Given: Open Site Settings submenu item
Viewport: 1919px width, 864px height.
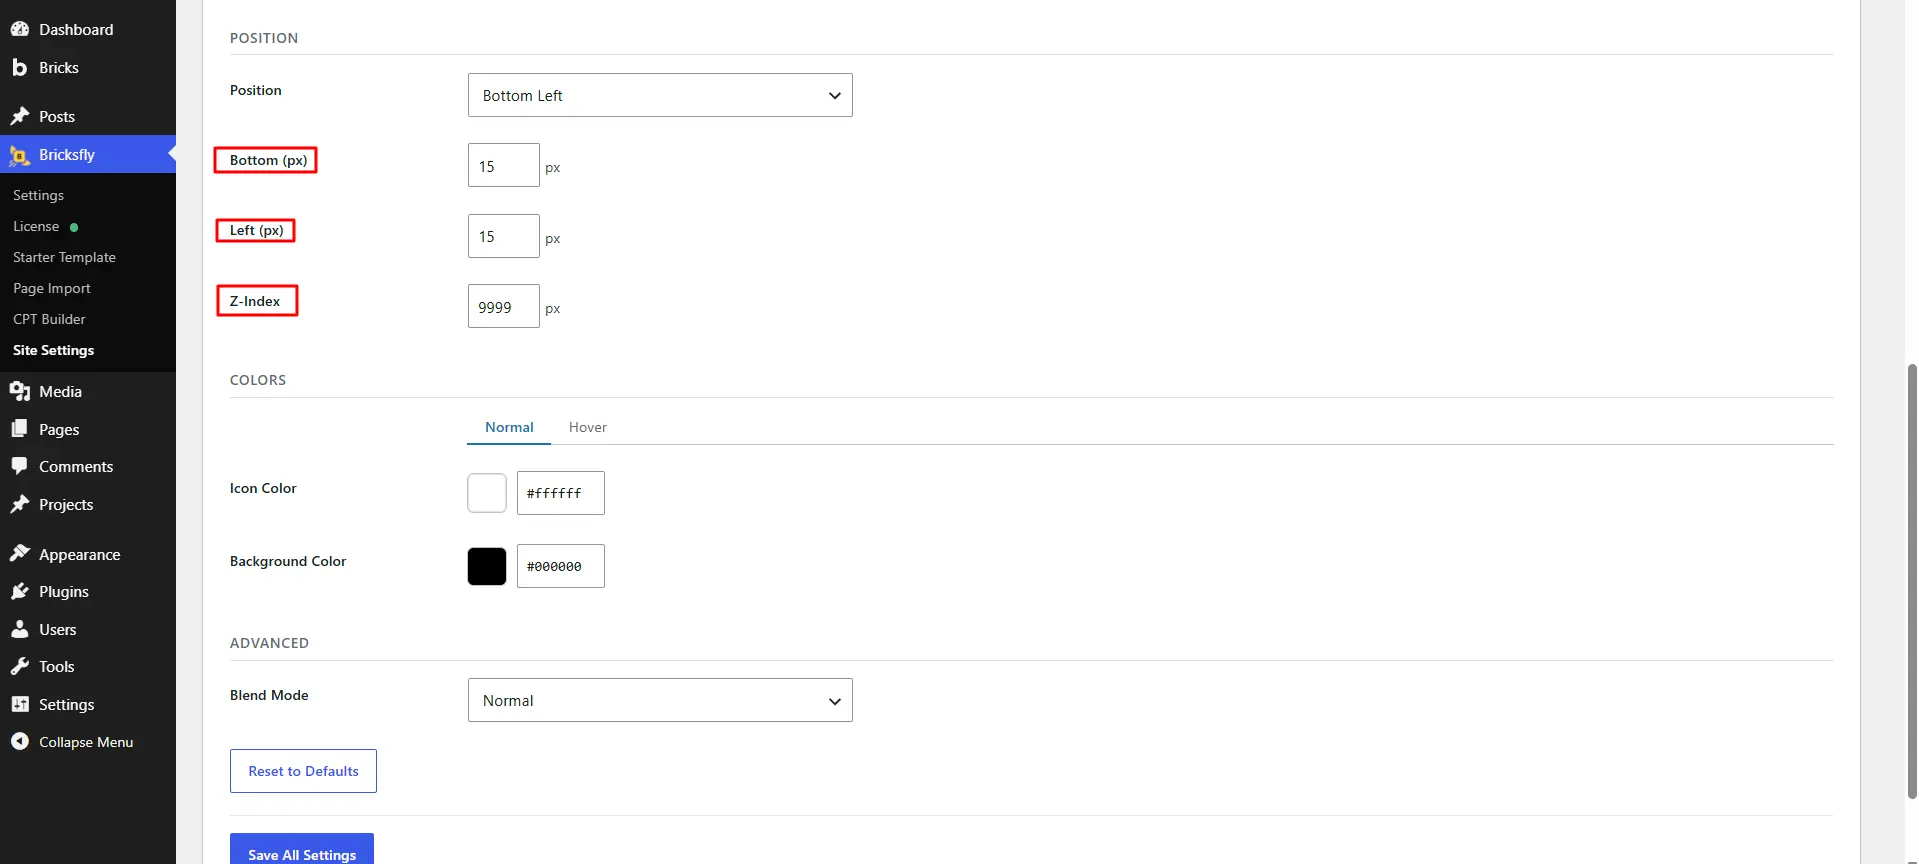Looking at the screenshot, I should (53, 350).
